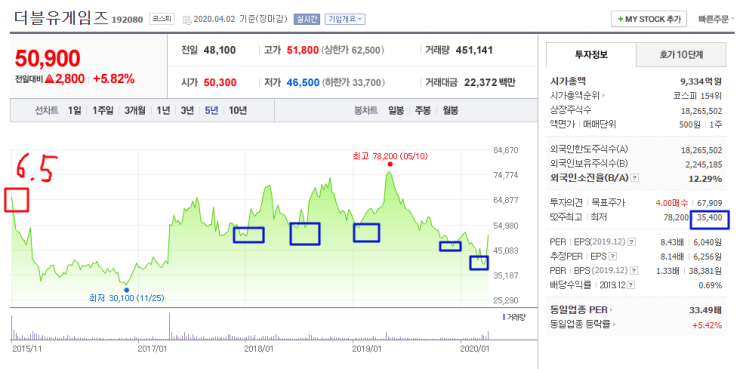Click the 4.00매수 investment opinion
The width and height of the screenshot is (743, 369).
coord(672,203)
